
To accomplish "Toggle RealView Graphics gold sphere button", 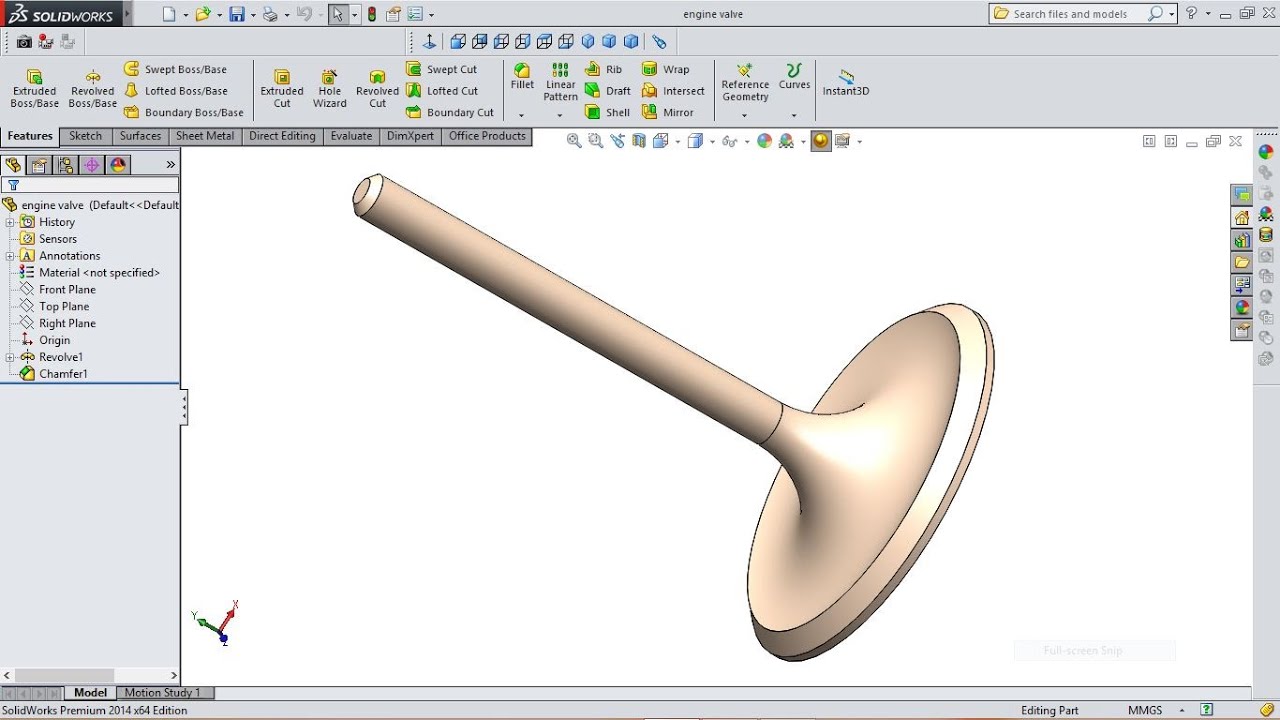I will tap(821, 141).
